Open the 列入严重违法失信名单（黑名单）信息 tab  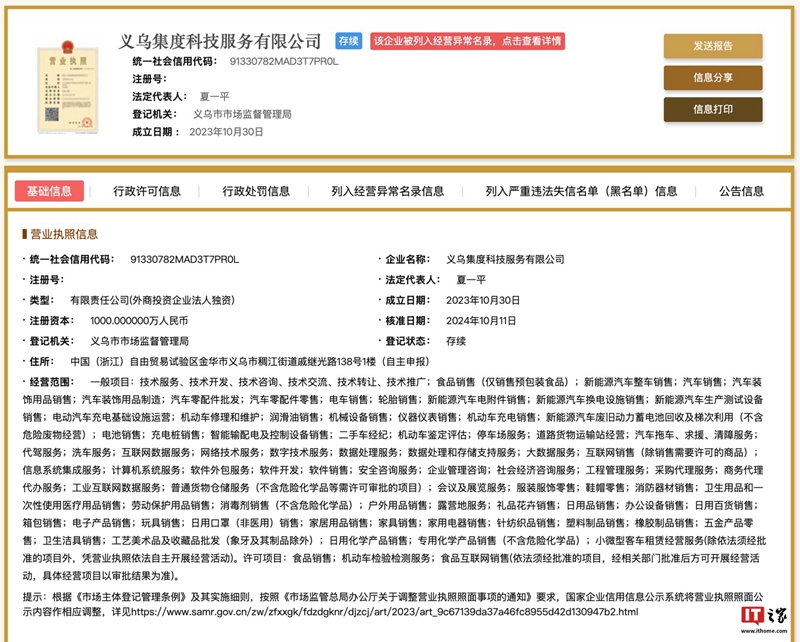(581, 191)
